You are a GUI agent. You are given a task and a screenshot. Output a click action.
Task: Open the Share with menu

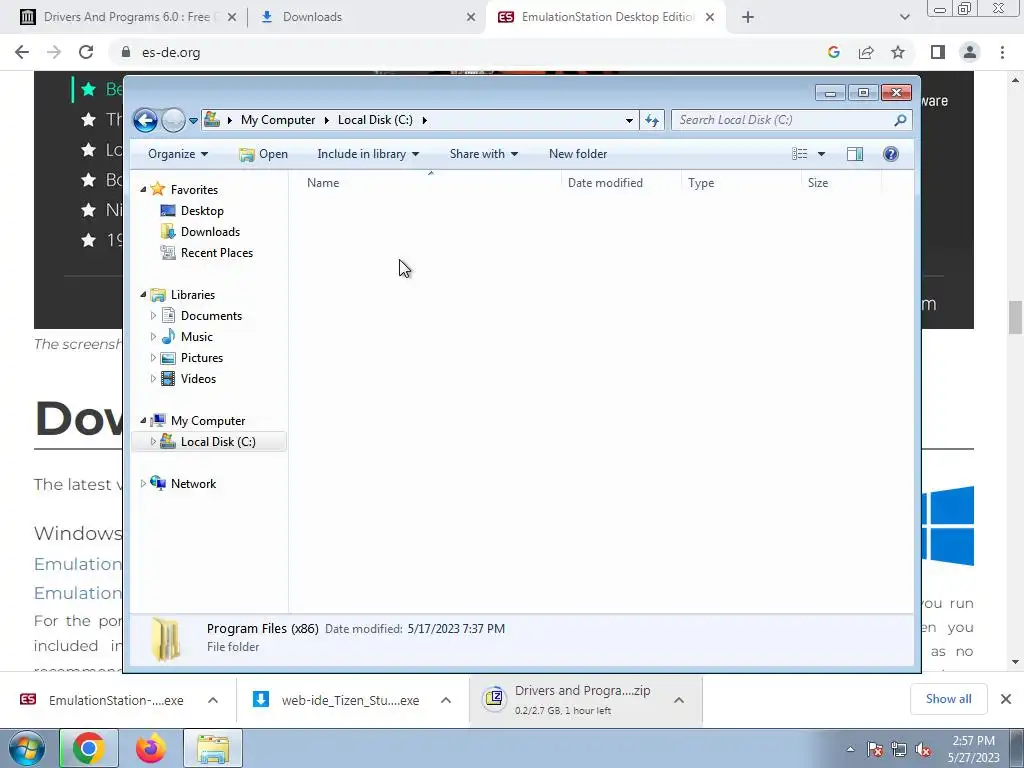483,154
